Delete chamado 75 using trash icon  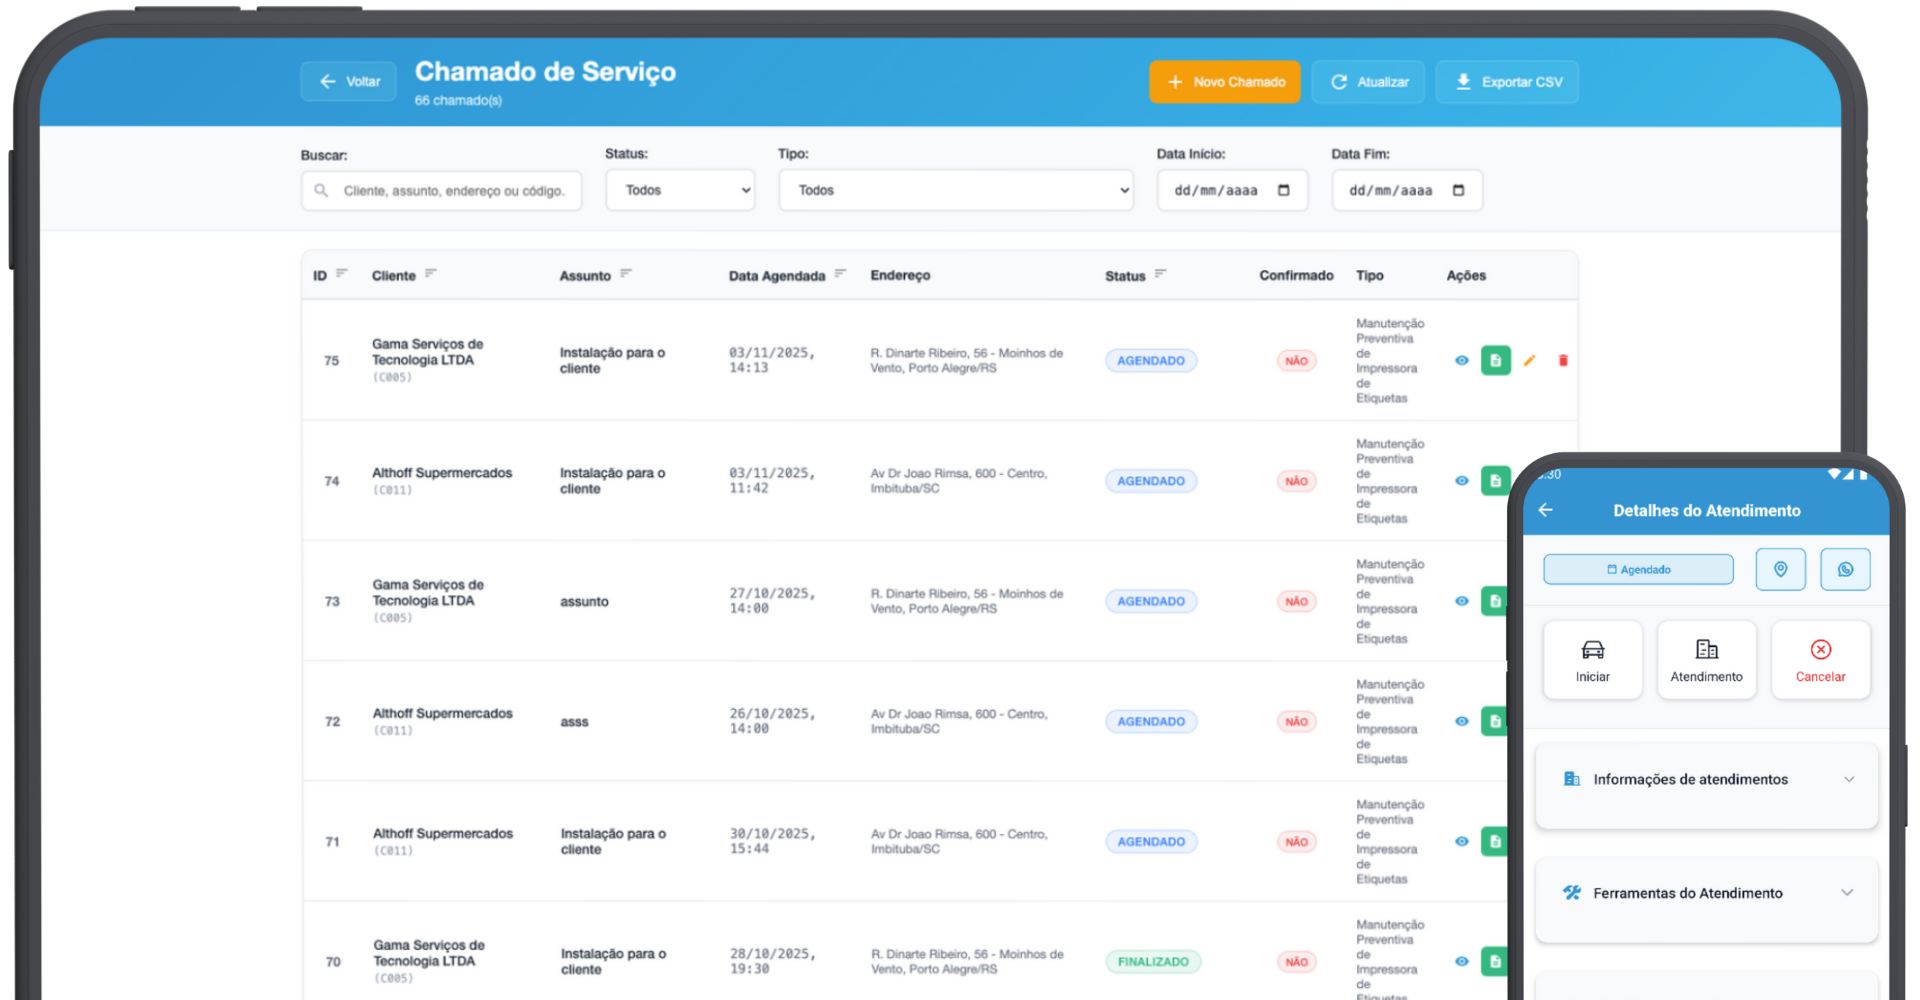(x=1563, y=361)
